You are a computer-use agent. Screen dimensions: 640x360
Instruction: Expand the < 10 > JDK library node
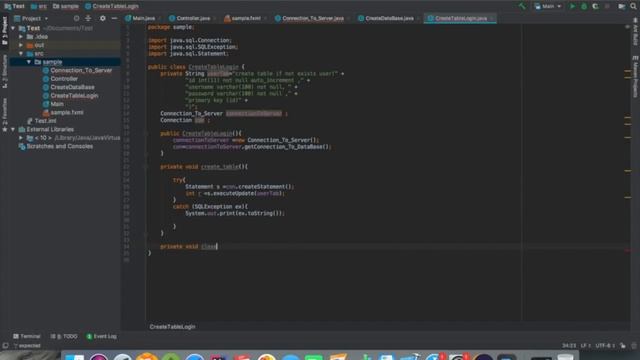[21, 138]
